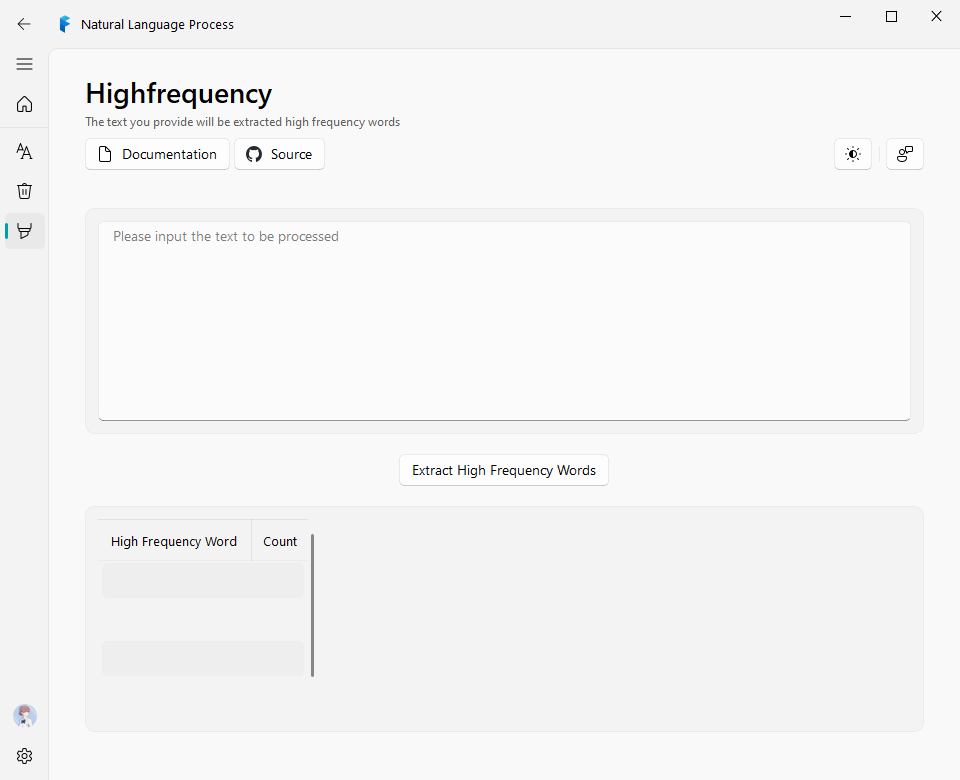Select the trash can icon in the sidebar
Viewport: 960px width, 780px height.
[24, 191]
